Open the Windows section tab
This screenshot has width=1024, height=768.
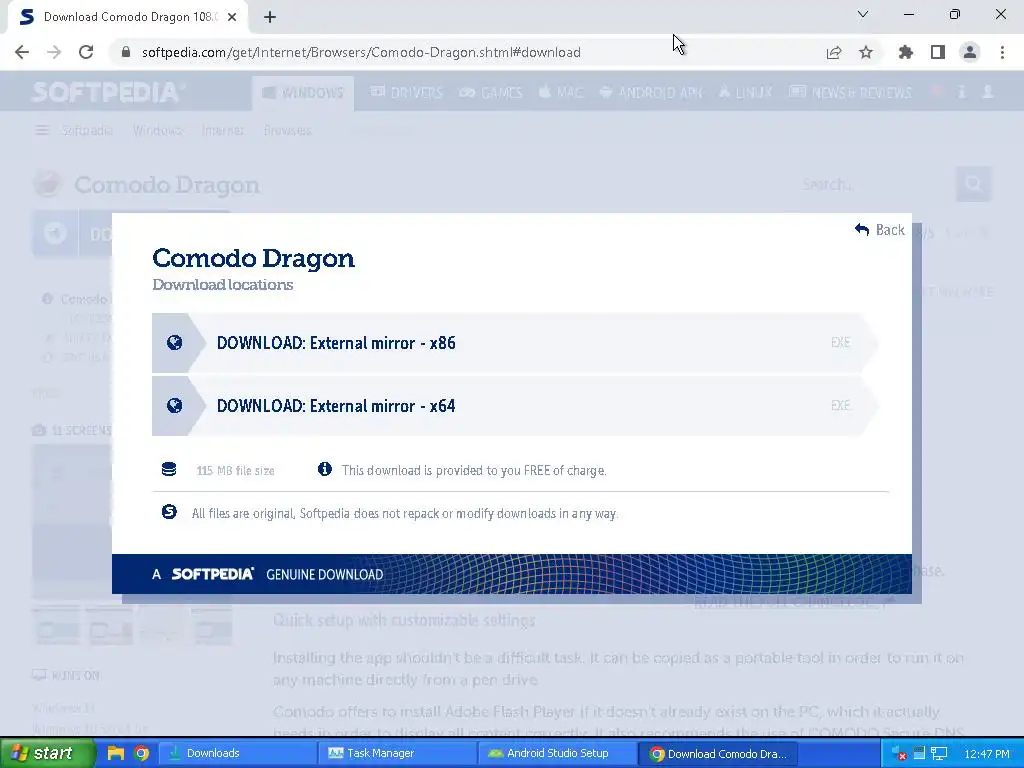click(303, 93)
